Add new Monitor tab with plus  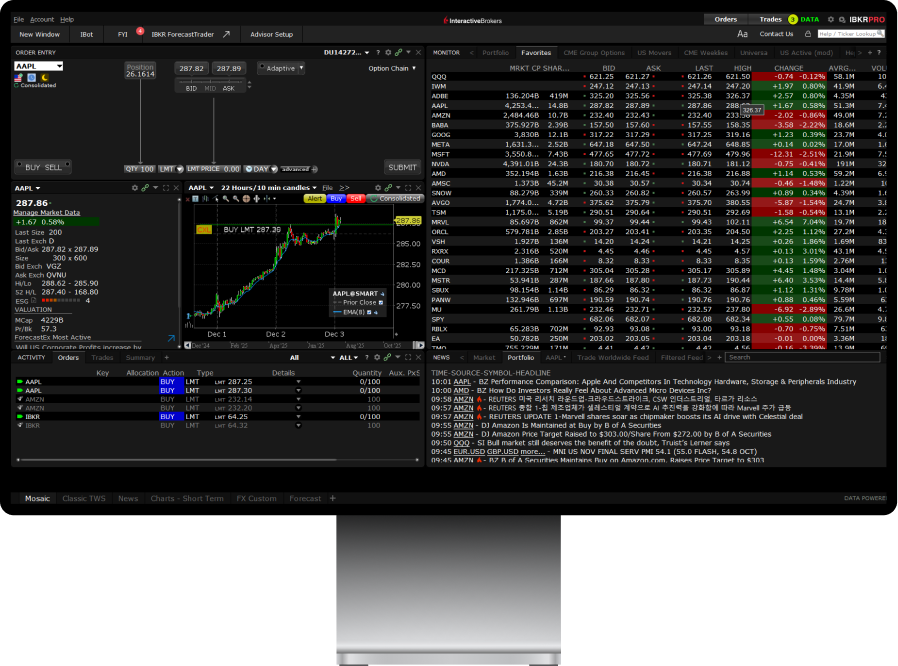pyautogui.click(x=870, y=53)
